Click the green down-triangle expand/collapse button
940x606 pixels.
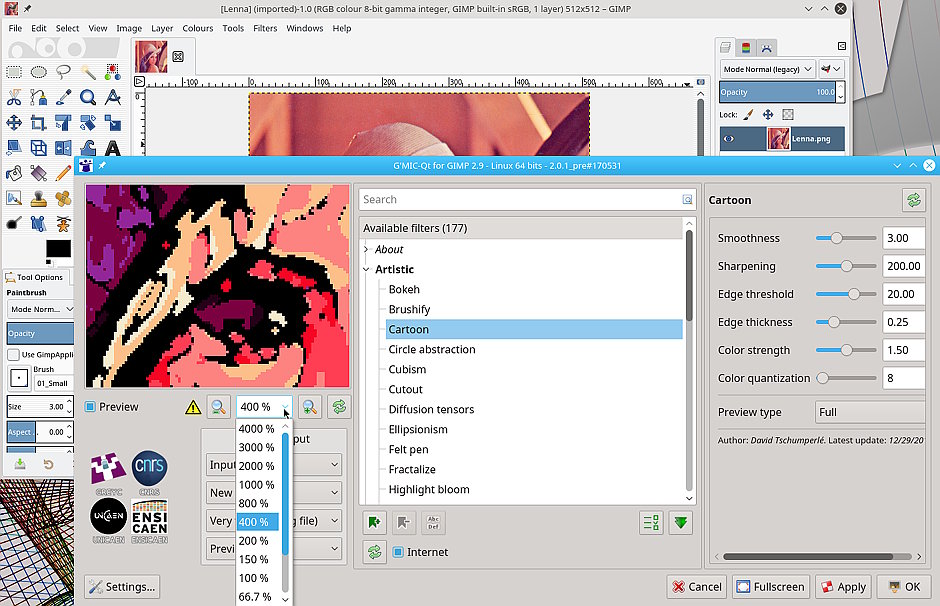(680, 523)
